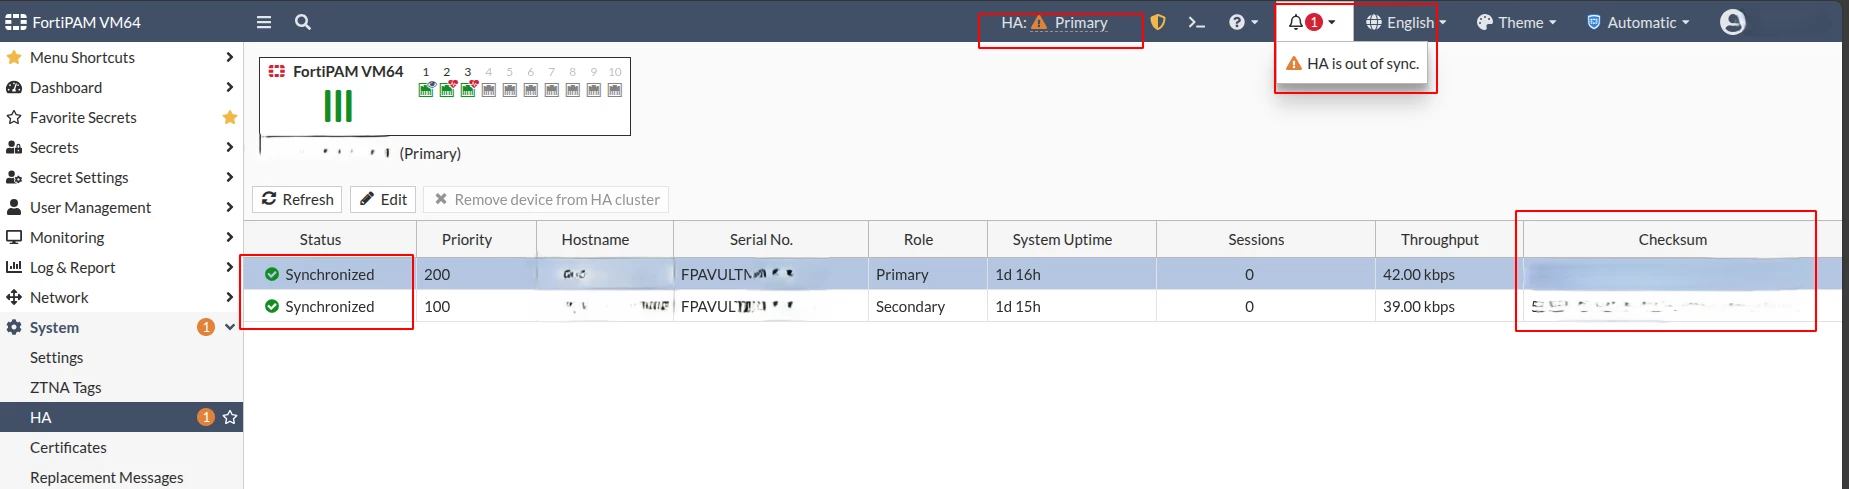Click the security shield icon

point(1158,22)
